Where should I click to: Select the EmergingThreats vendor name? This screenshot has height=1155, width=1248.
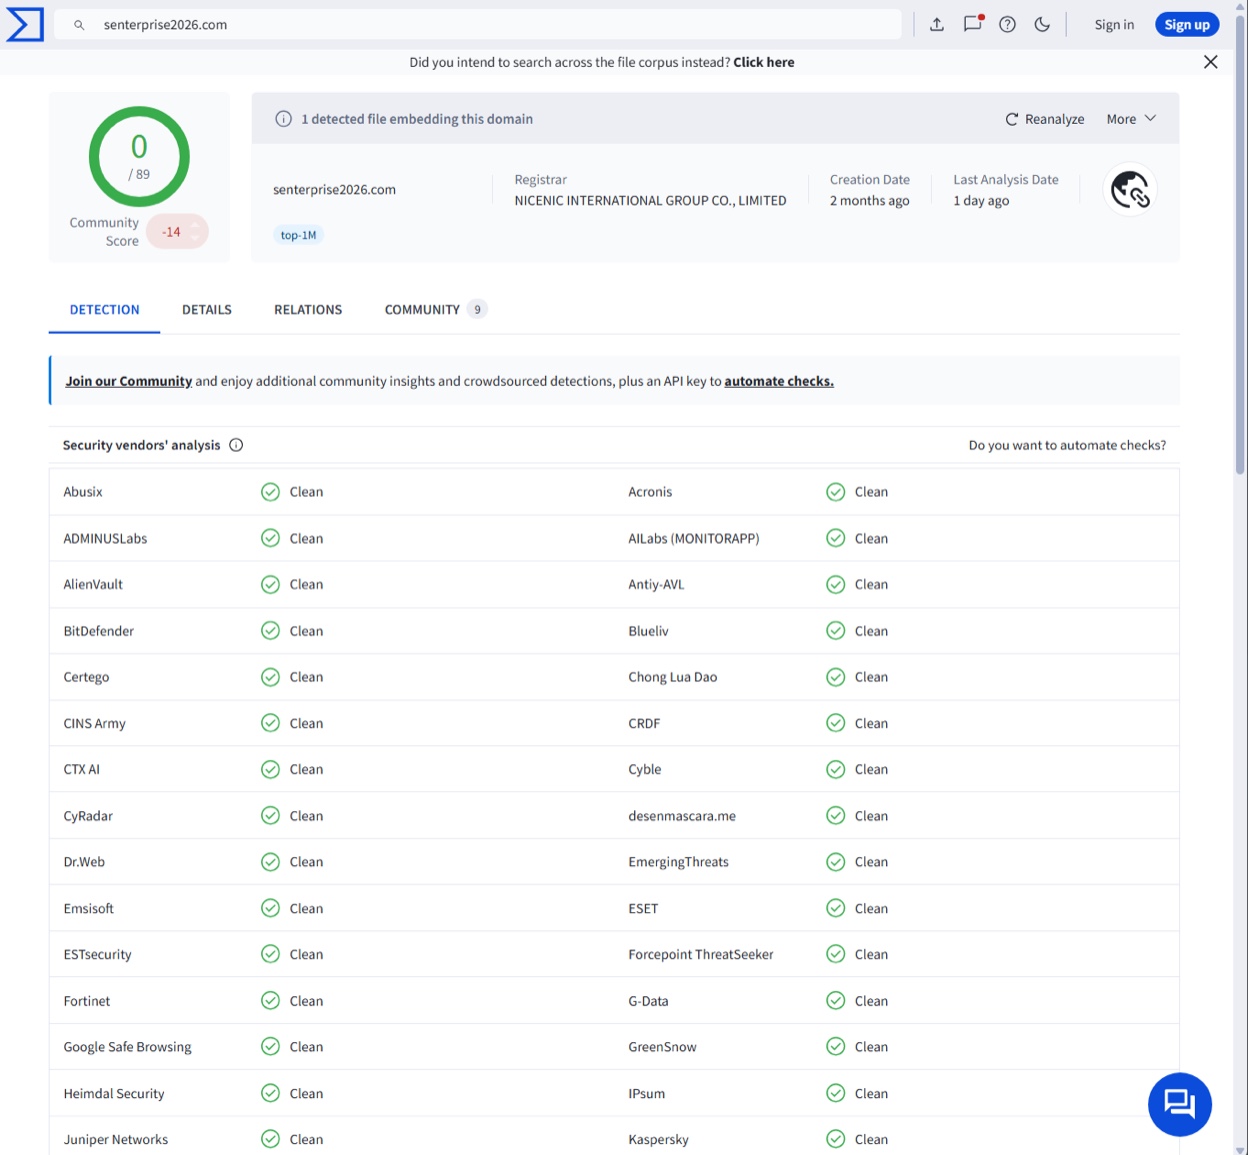[x=679, y=862]
